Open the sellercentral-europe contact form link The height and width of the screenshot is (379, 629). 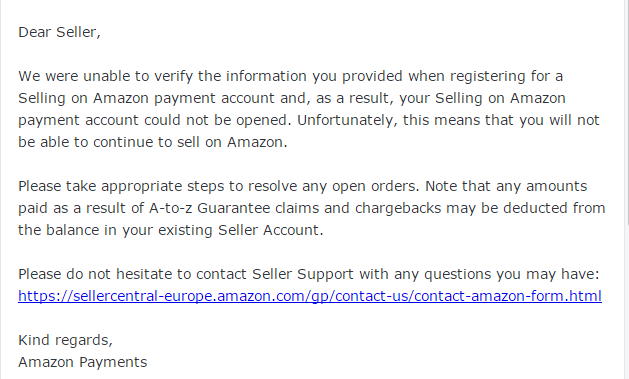310,296
